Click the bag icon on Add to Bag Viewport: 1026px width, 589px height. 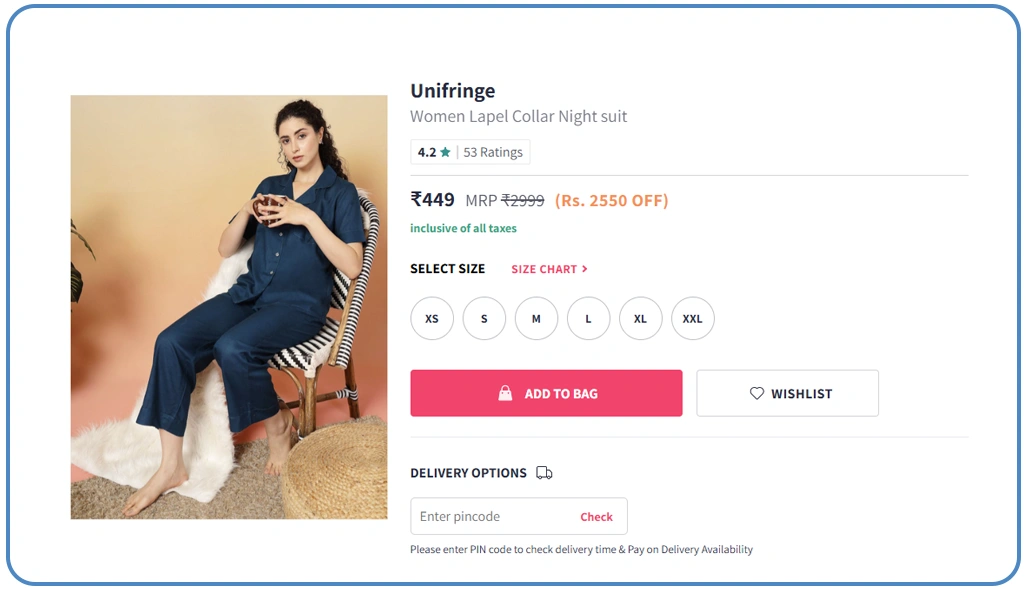click(506, 394)
